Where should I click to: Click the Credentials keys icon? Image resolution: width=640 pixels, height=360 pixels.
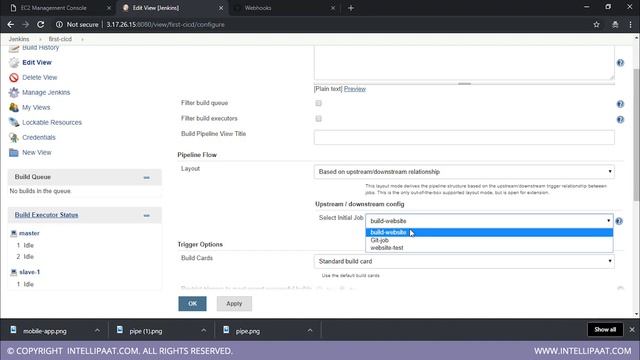14,138
